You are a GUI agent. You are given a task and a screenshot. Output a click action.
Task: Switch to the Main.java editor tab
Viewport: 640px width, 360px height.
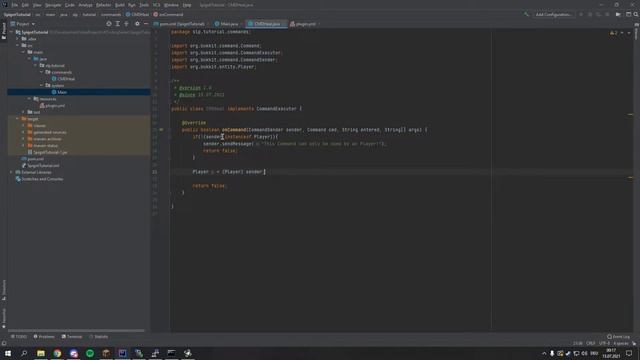coord(227,24)
